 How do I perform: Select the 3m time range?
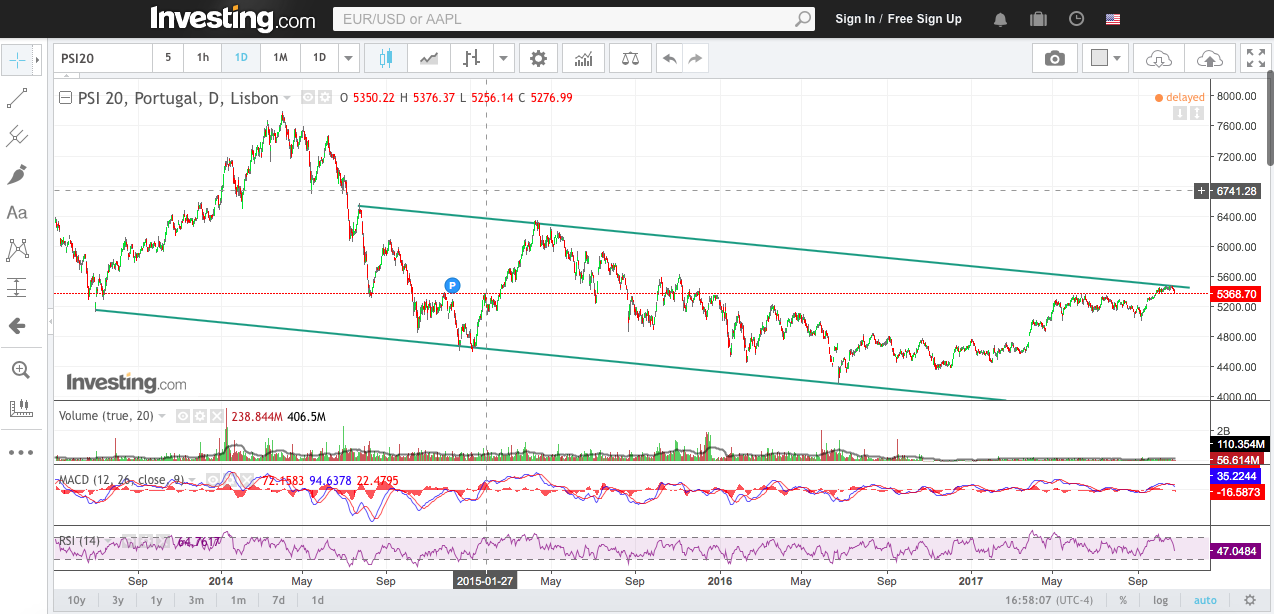pos(196,600)
